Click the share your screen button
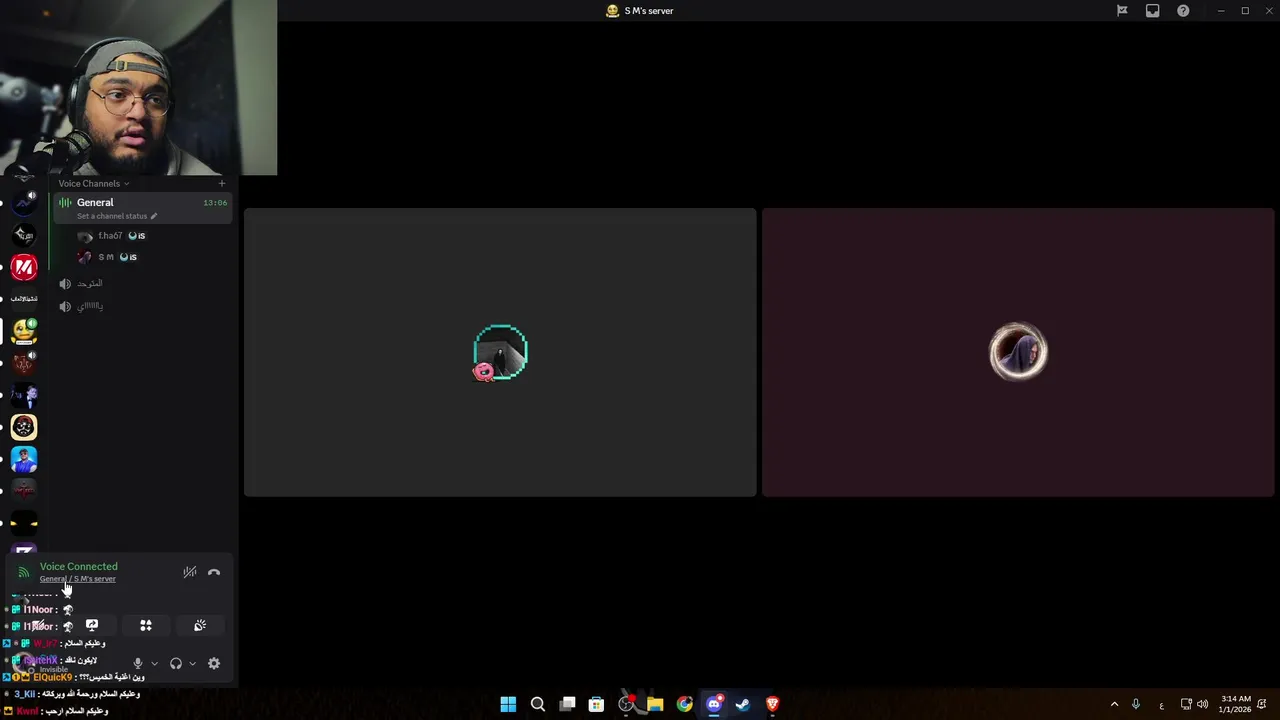 click(92, 625)
